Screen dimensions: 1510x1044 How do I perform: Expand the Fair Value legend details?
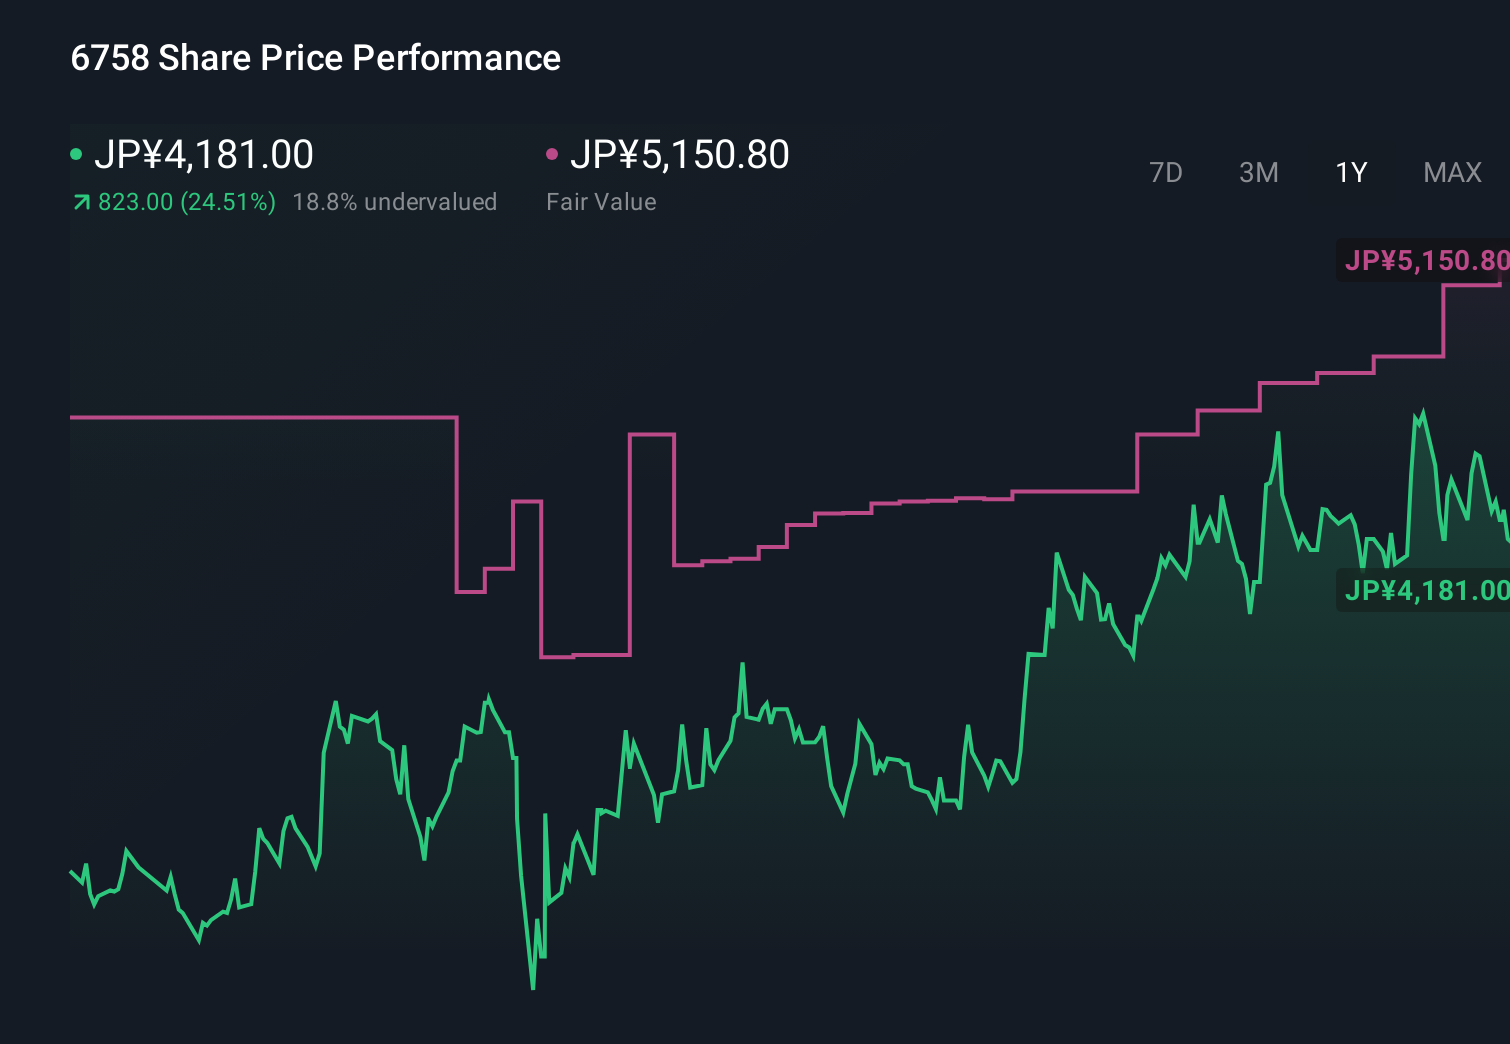601,201
